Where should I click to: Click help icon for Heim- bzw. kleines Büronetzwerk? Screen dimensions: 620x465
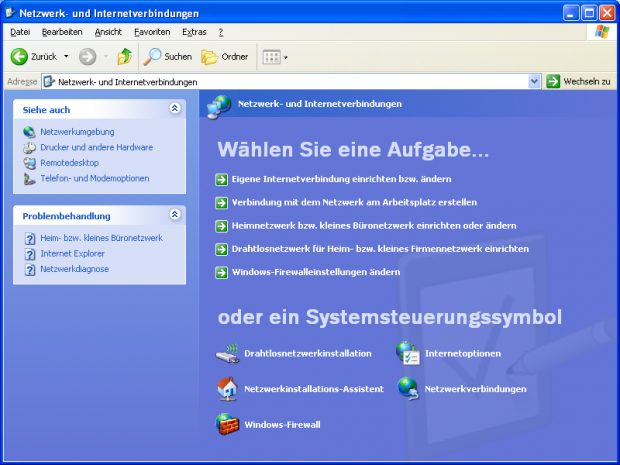(30, 238)
